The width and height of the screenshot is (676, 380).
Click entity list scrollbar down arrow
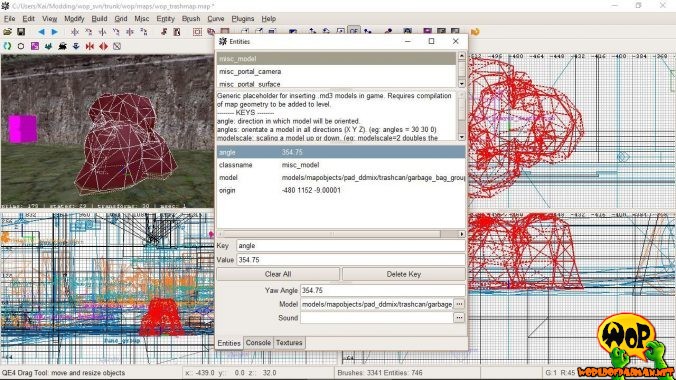[x=462, y=83]
